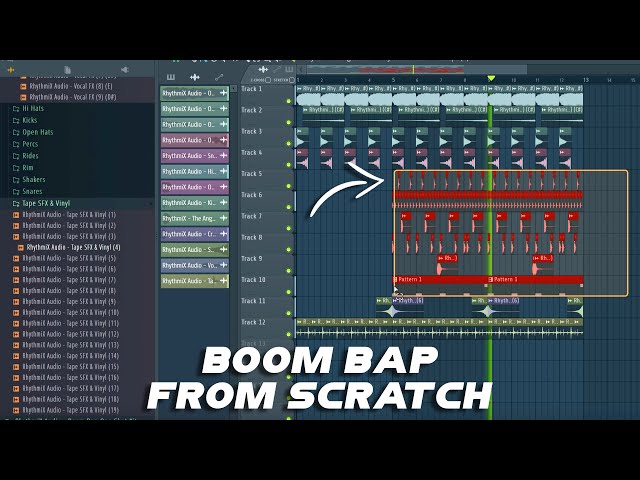640x480 pixels.
Task: Expand the Rim folder
Action: click(x=23, y=168)
